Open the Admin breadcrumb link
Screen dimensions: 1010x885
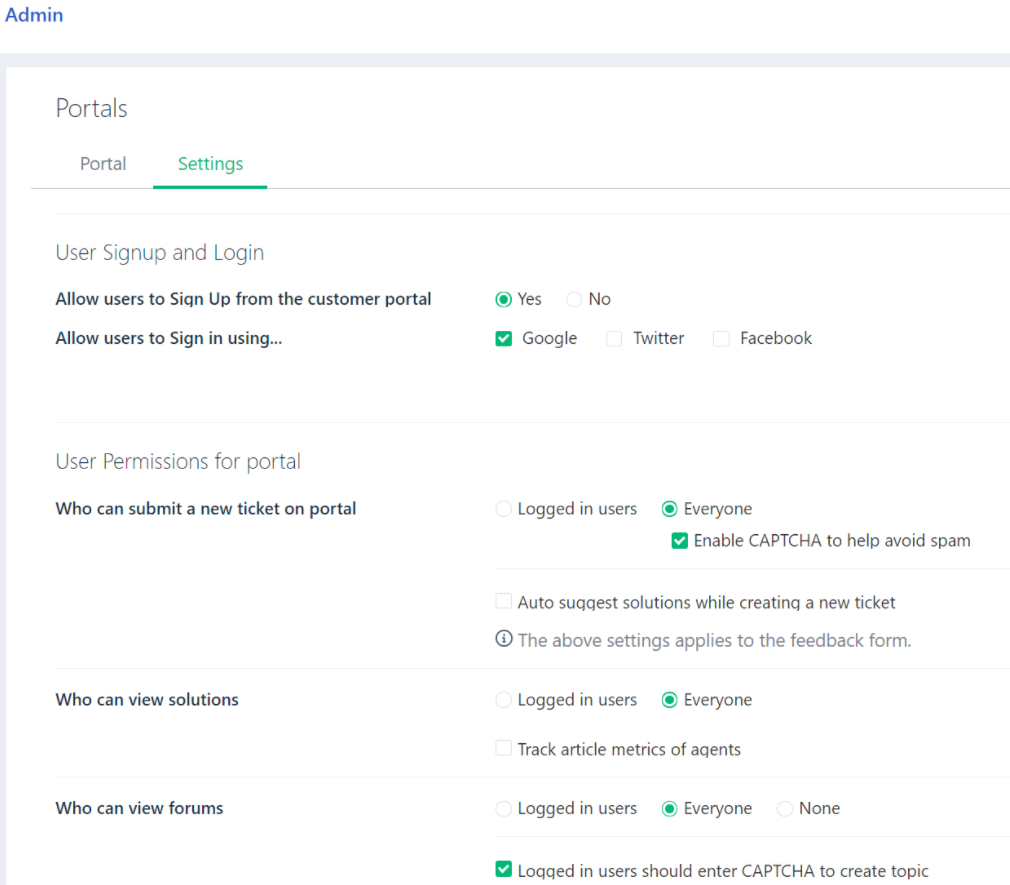coord(34,15)
